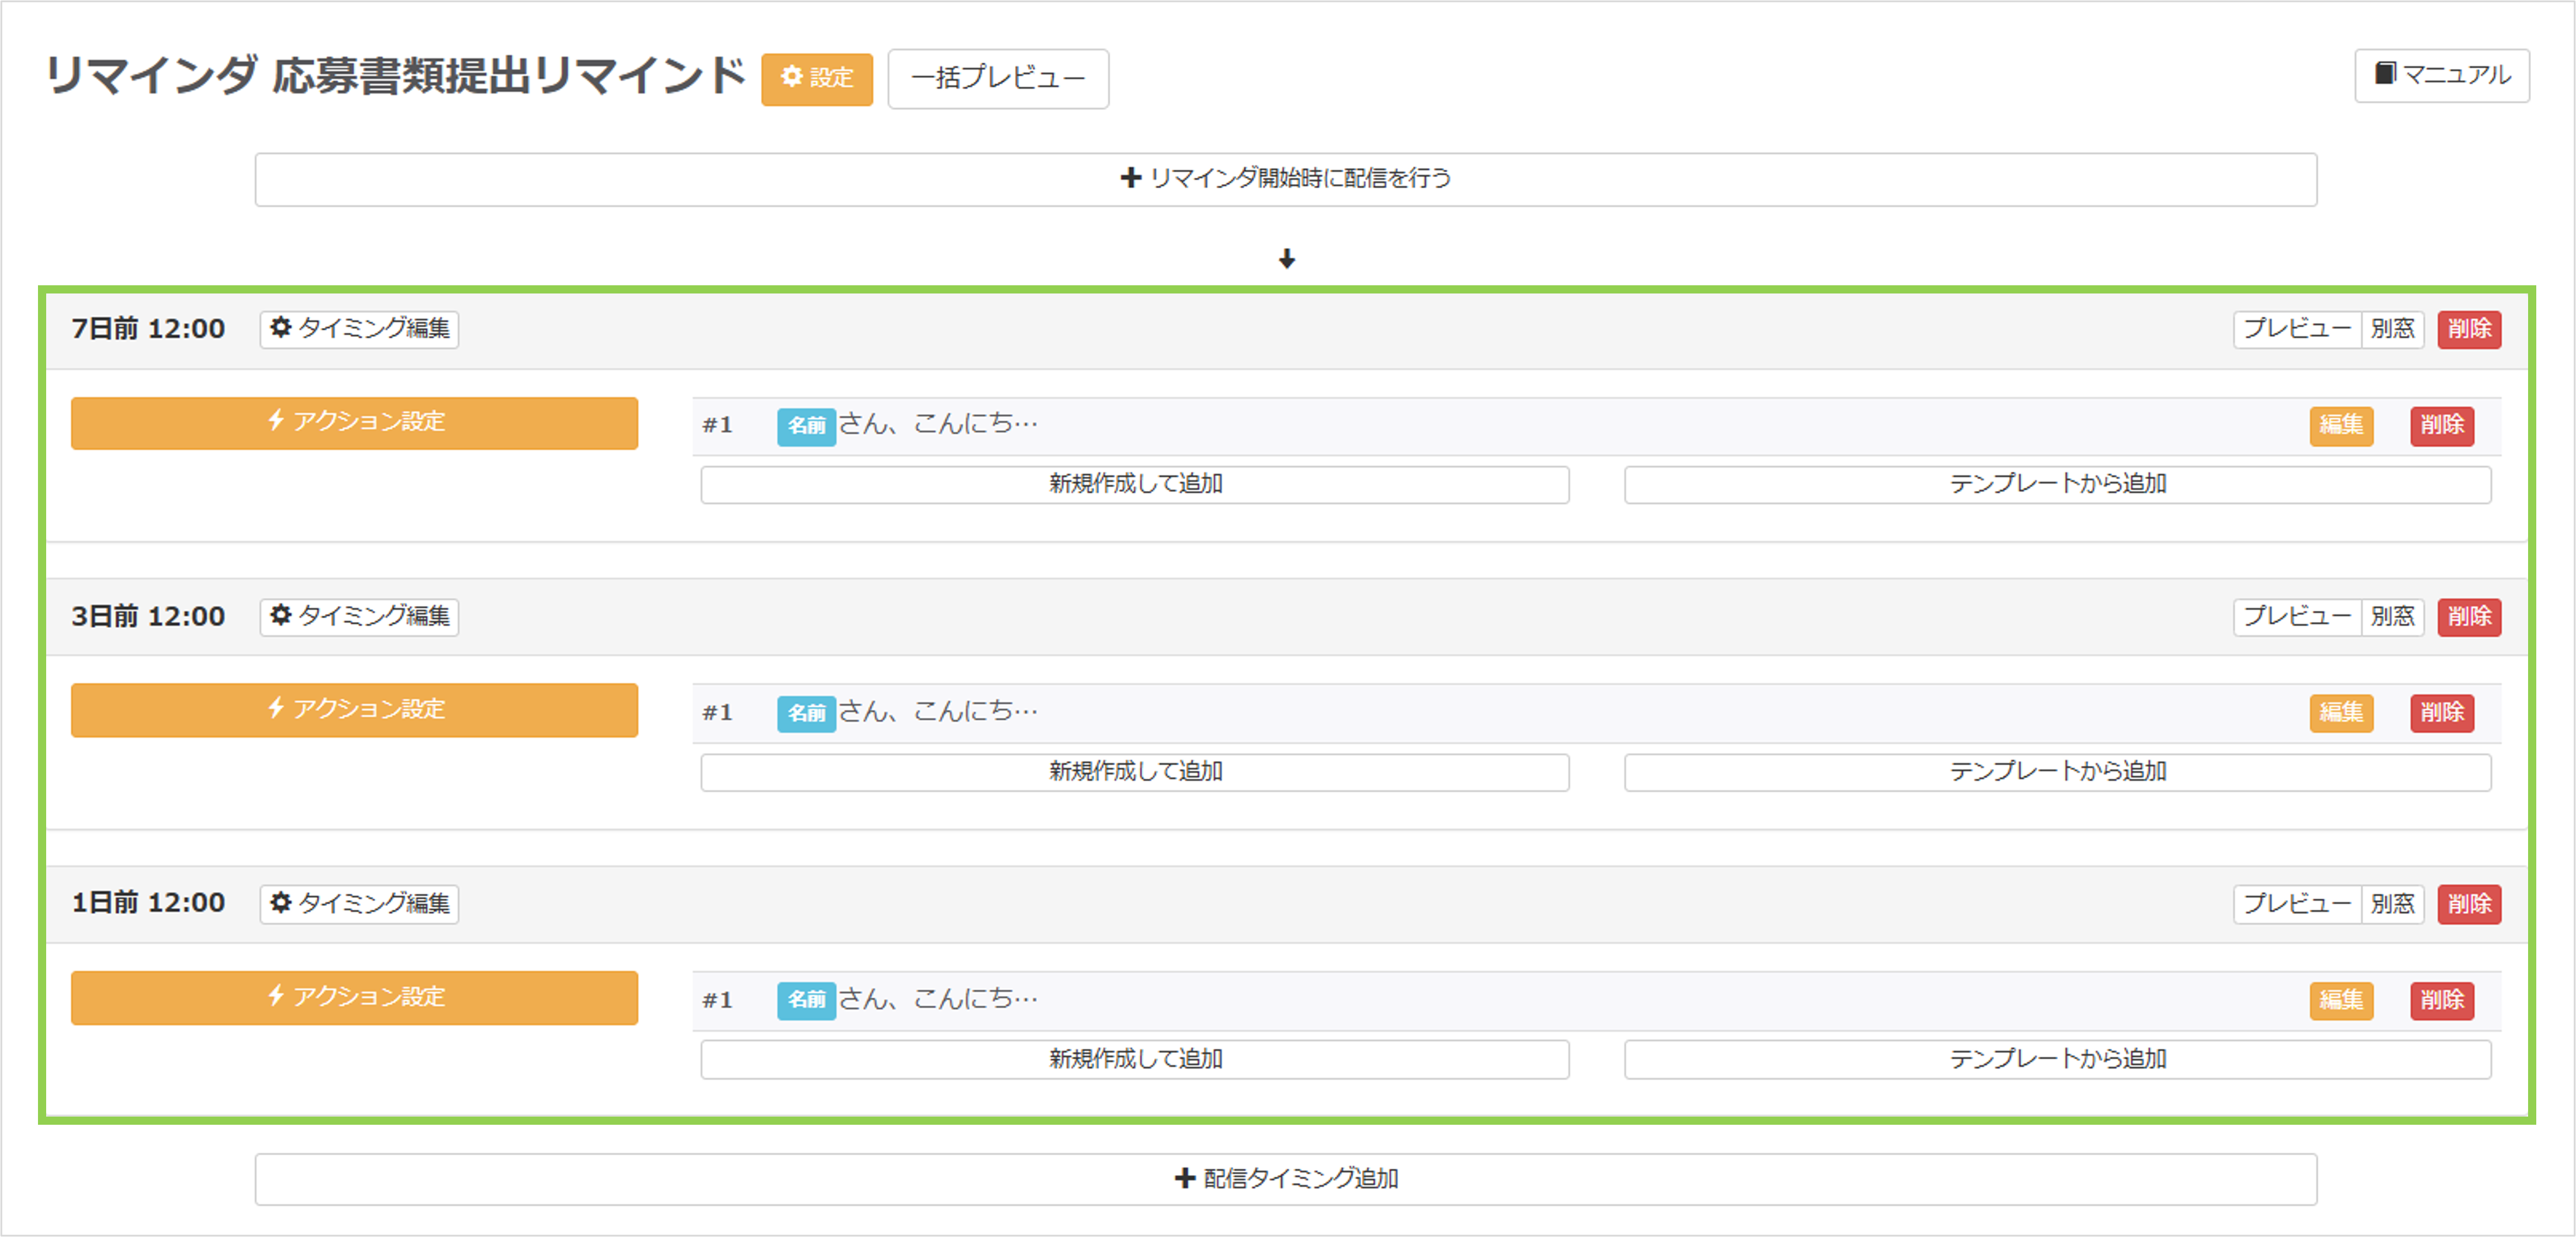The height and width of the screenshot is (1237, 2576).
Task: Open プレビュー for the 7日前 timing
Action: (x=2296, y=329)
